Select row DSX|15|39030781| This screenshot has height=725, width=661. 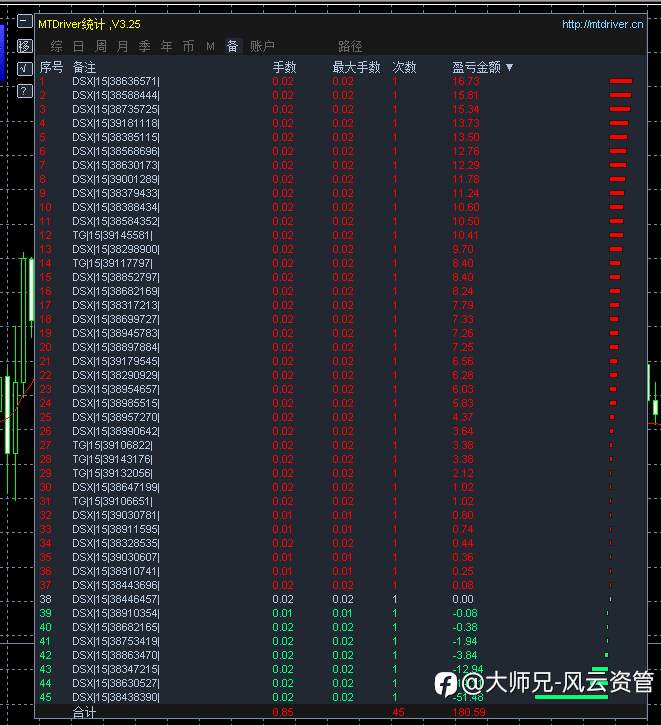pyautogui.click(x=341, y=515)
